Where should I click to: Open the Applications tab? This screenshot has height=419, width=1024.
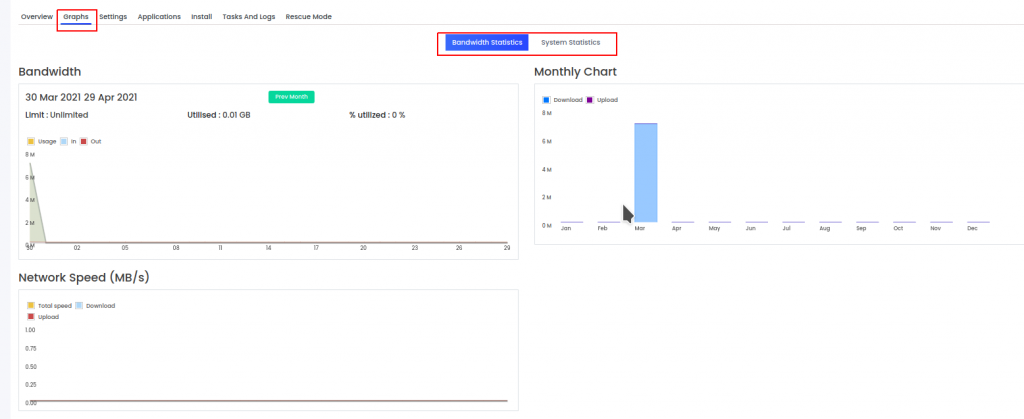click(159, 17)
